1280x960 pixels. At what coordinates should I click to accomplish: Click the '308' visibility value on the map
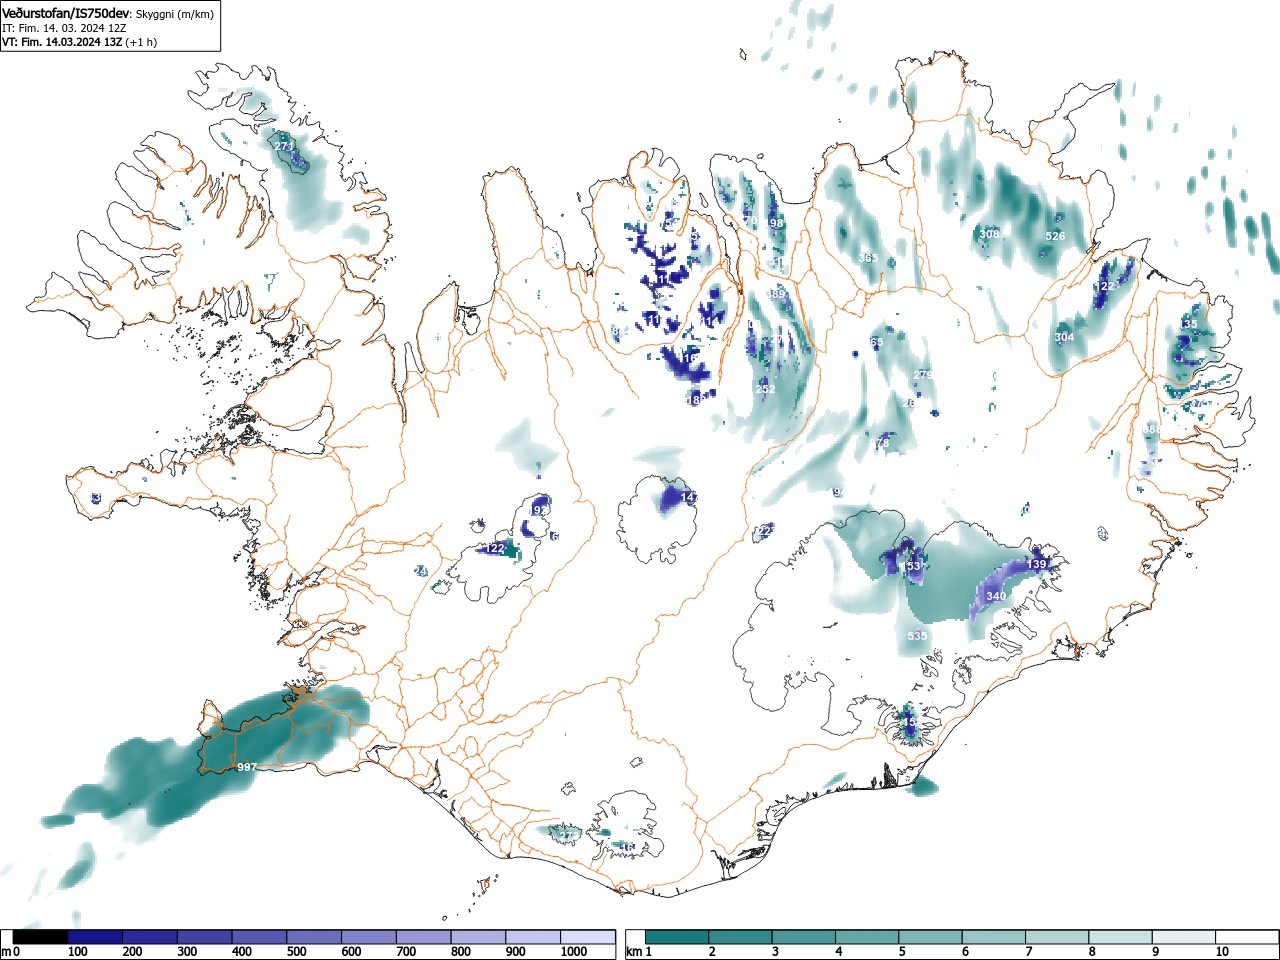(989, 234)
